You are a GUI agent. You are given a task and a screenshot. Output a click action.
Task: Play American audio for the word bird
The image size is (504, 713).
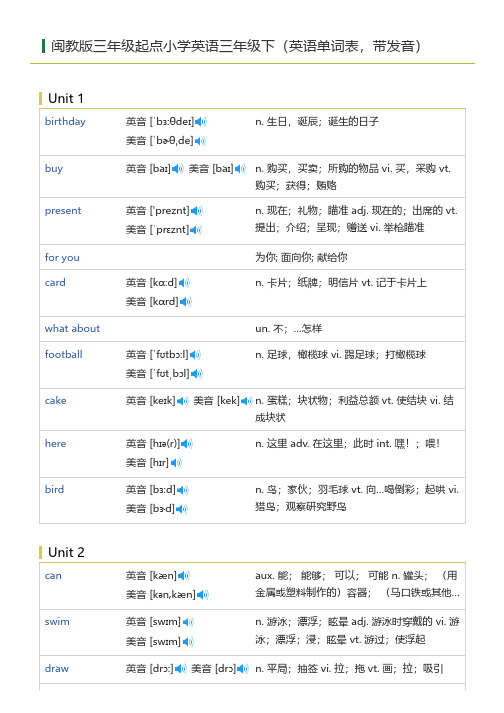[181, 509]
